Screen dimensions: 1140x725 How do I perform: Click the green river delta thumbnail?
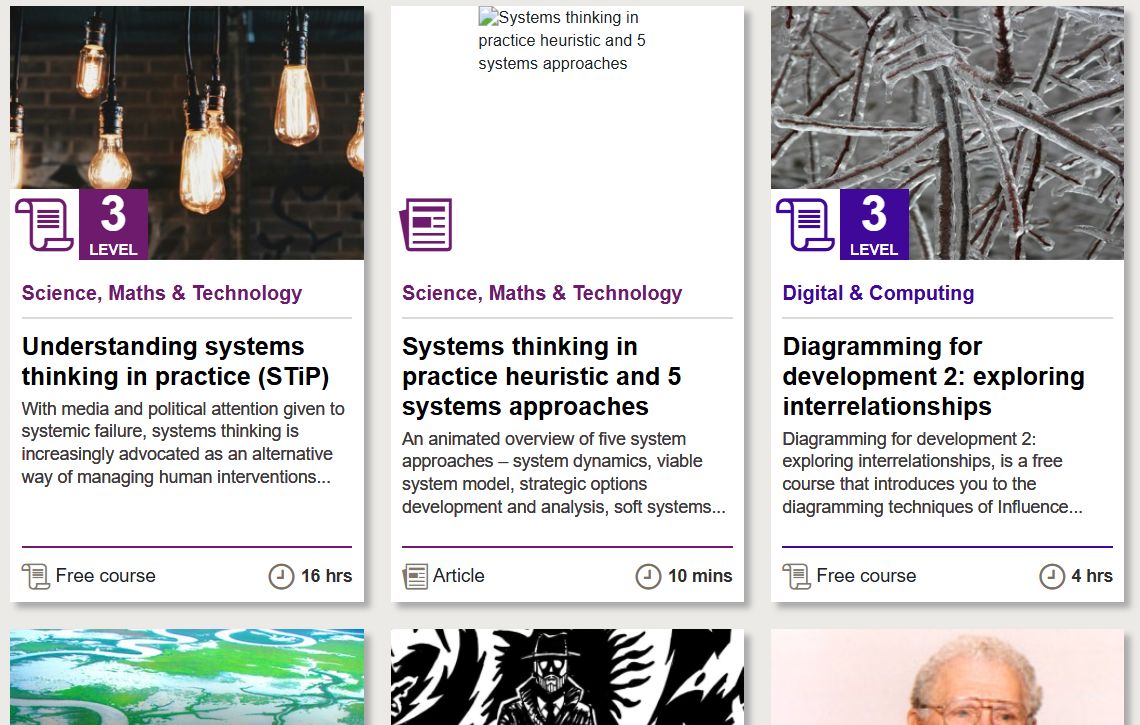tap(187, 677)
